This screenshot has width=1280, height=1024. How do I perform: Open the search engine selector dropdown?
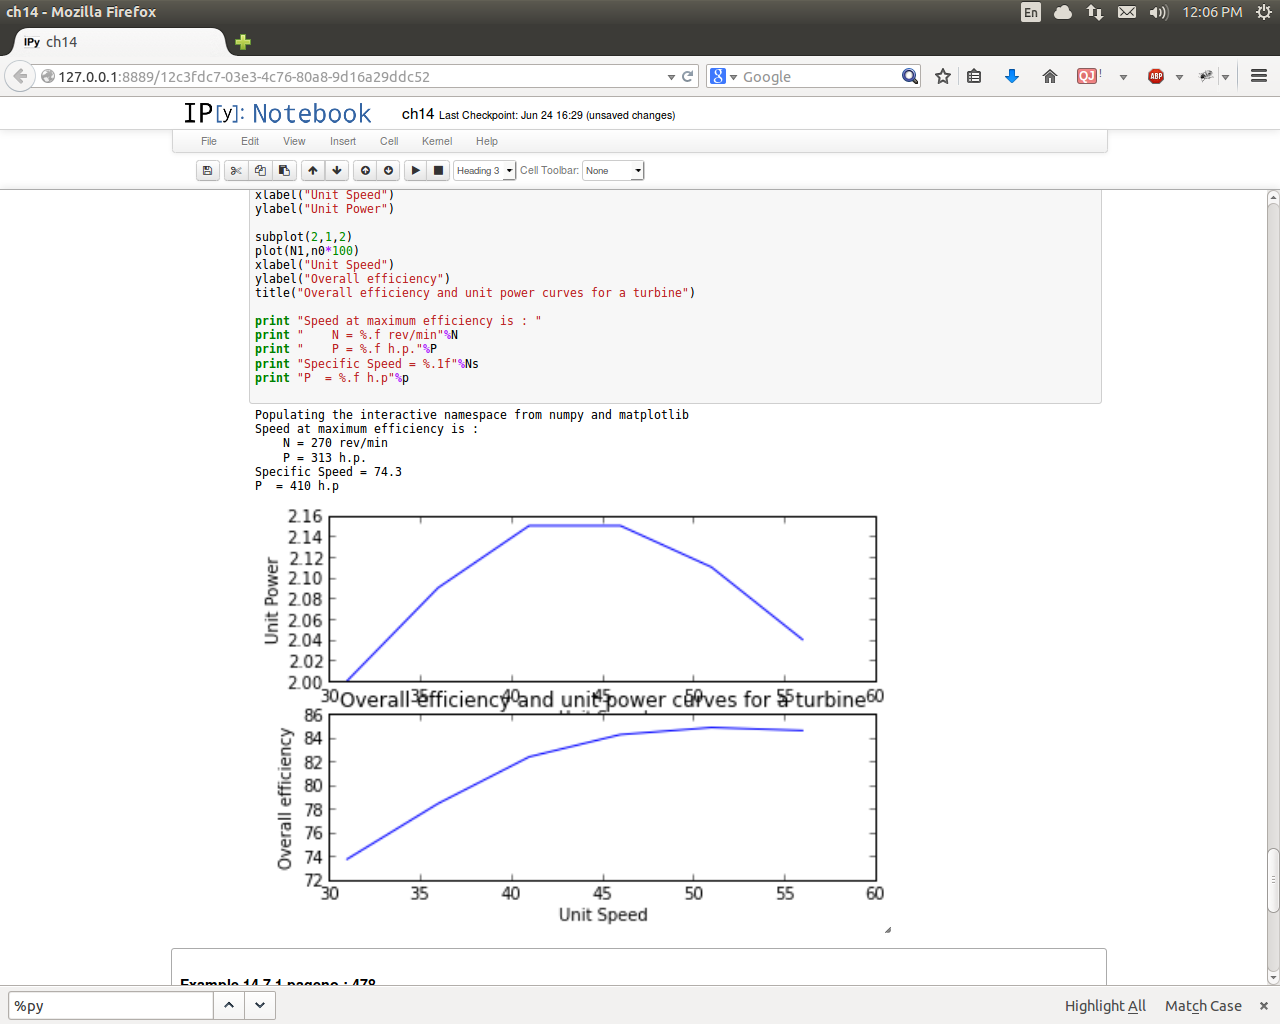(723, 77)
